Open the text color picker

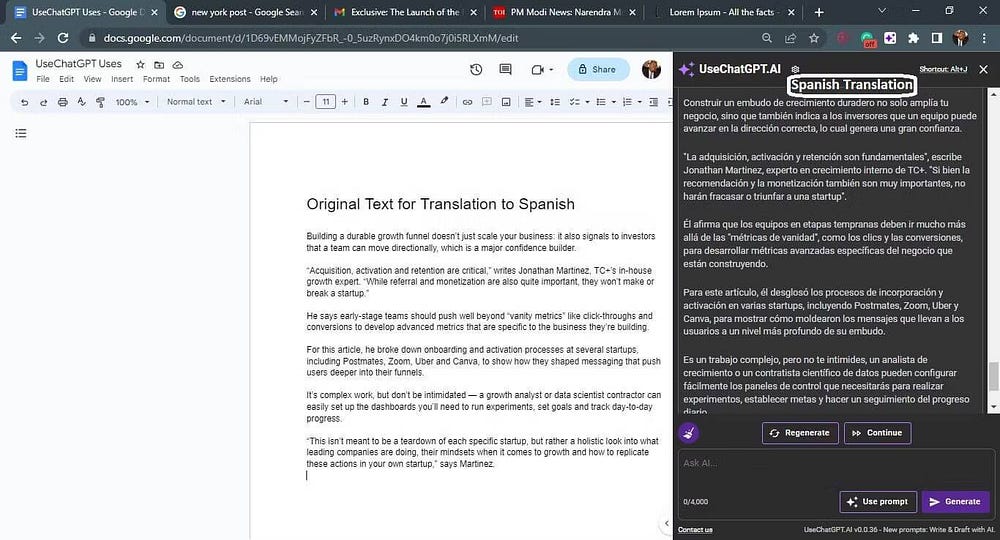click(423, 102)
